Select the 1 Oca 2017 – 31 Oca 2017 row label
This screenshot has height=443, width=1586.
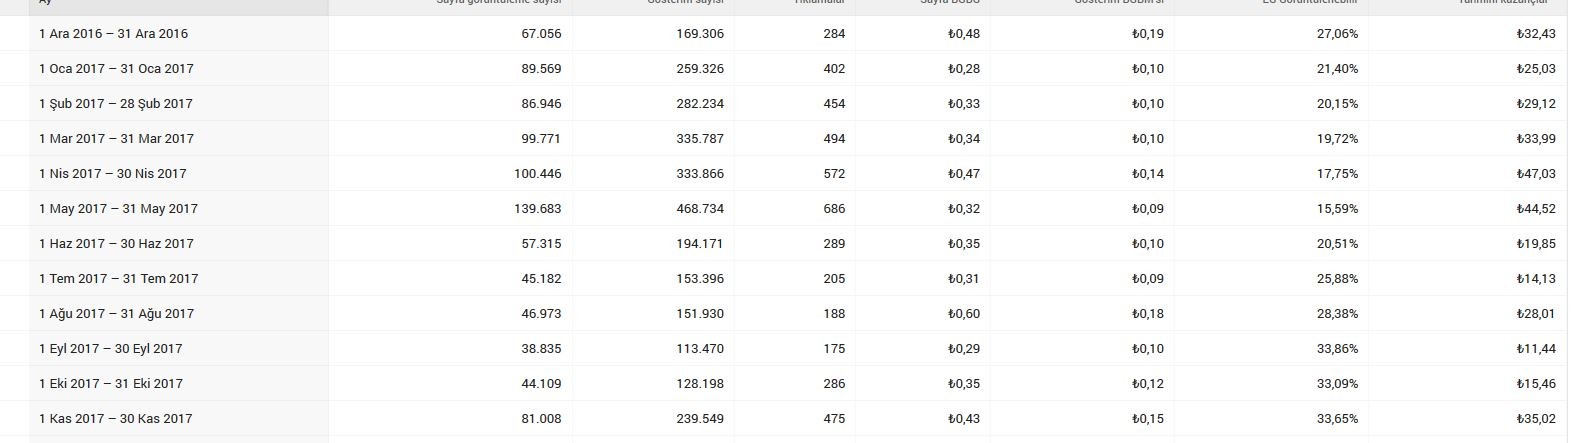tap(116, 68)
